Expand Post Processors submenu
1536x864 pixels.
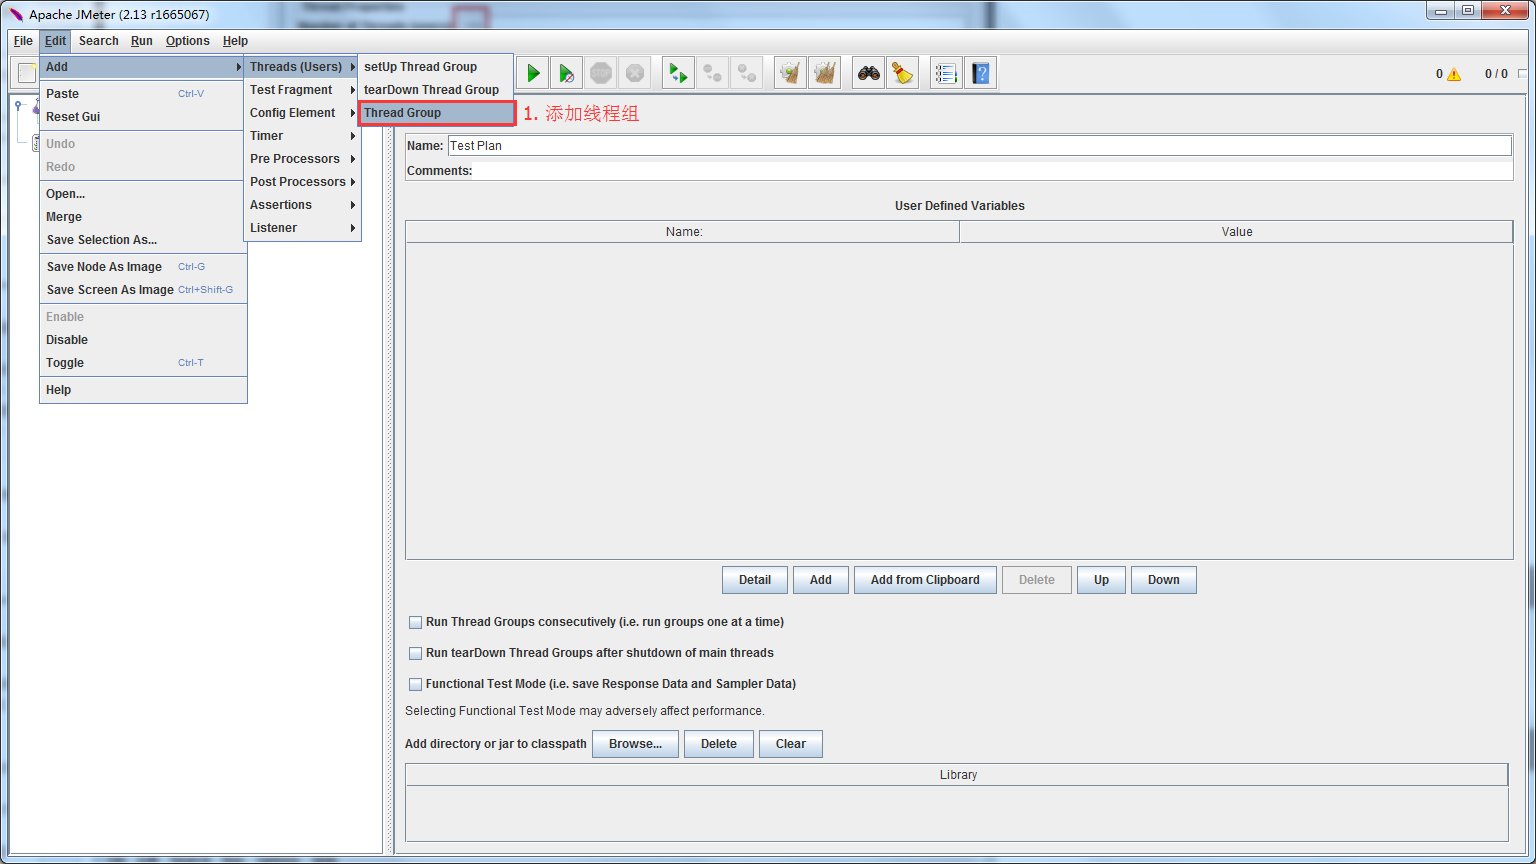[302, 182]
